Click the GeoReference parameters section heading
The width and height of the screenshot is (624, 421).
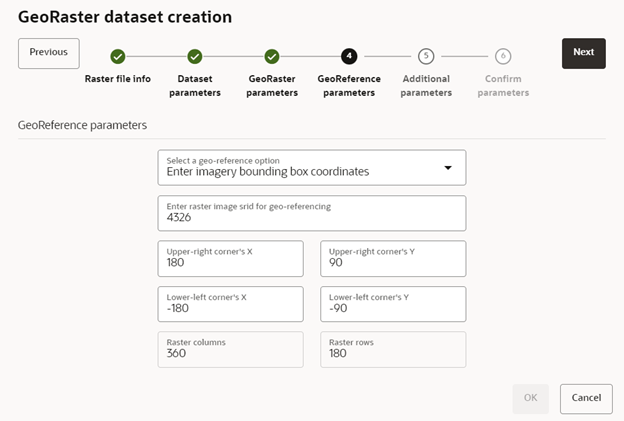tap(82, 125)
